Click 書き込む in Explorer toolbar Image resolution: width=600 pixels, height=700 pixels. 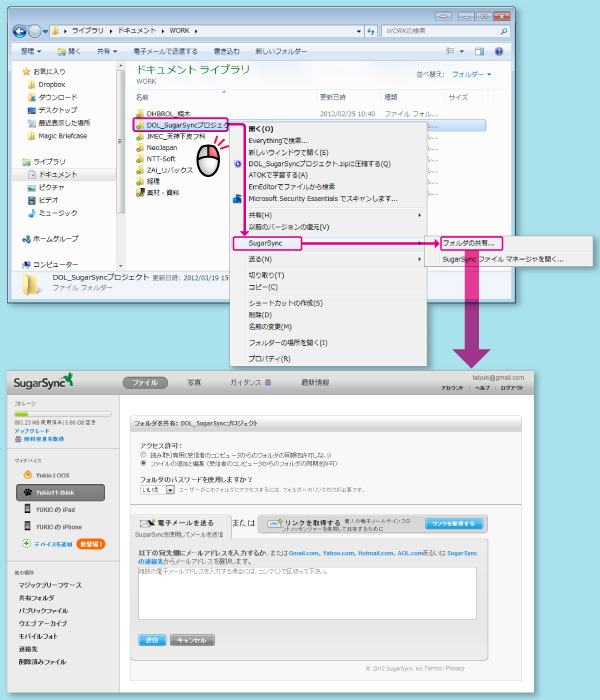pyautogui.click(x=227, y=51)
